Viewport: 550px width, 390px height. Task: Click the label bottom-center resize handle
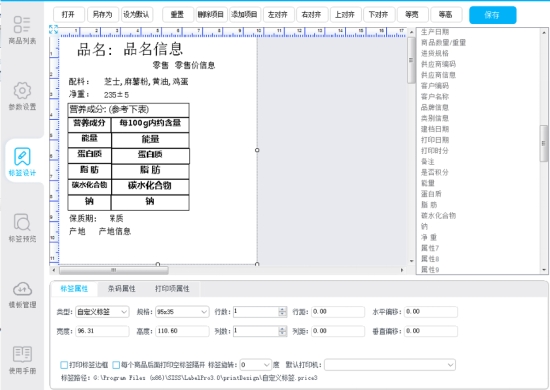[158, 264]
